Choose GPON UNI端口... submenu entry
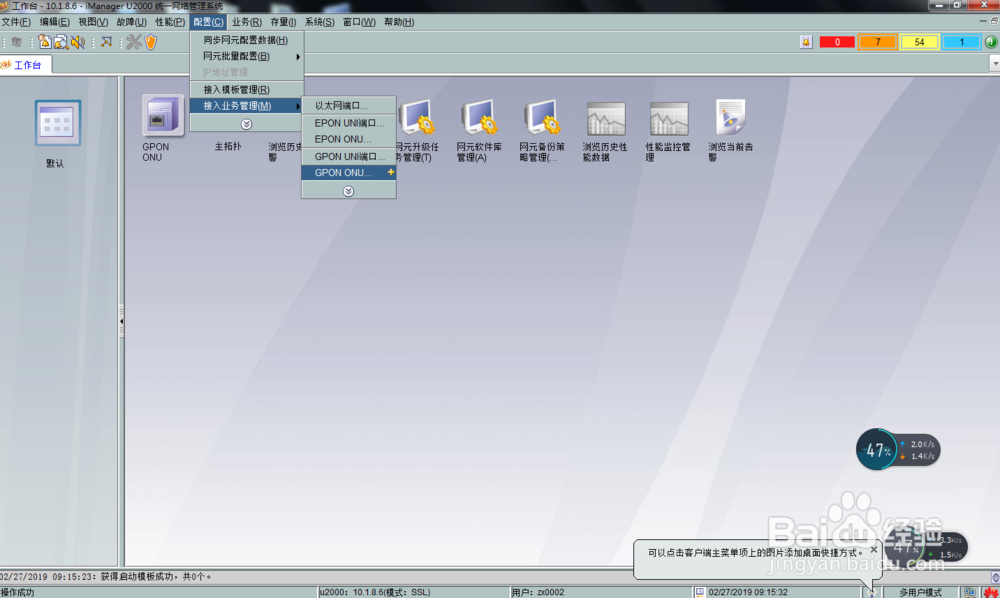Image resolution: width=1000 pixels, height=598 pixels. click(x=348, y=156)
